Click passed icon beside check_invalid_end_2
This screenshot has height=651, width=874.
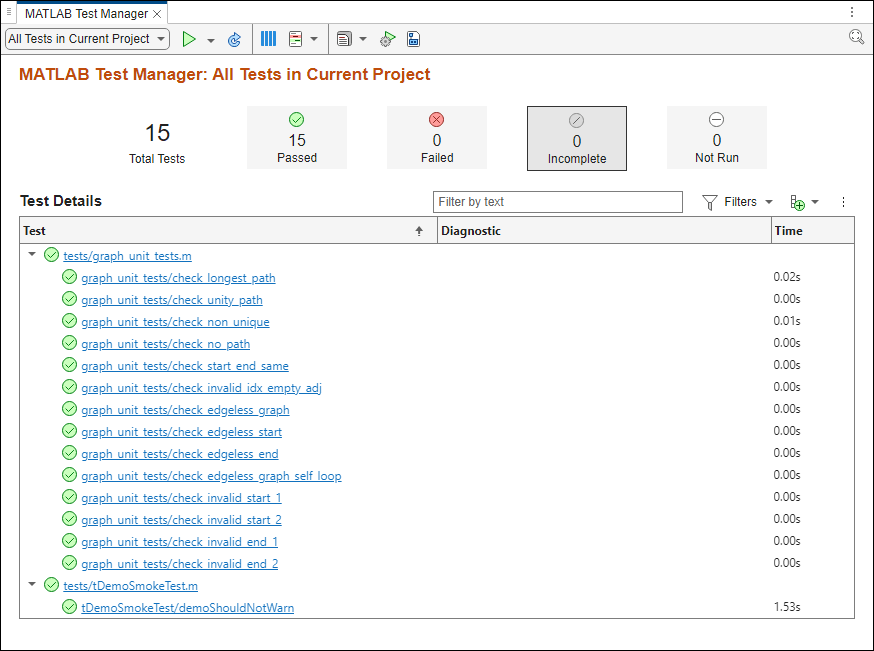pos(69,562)
